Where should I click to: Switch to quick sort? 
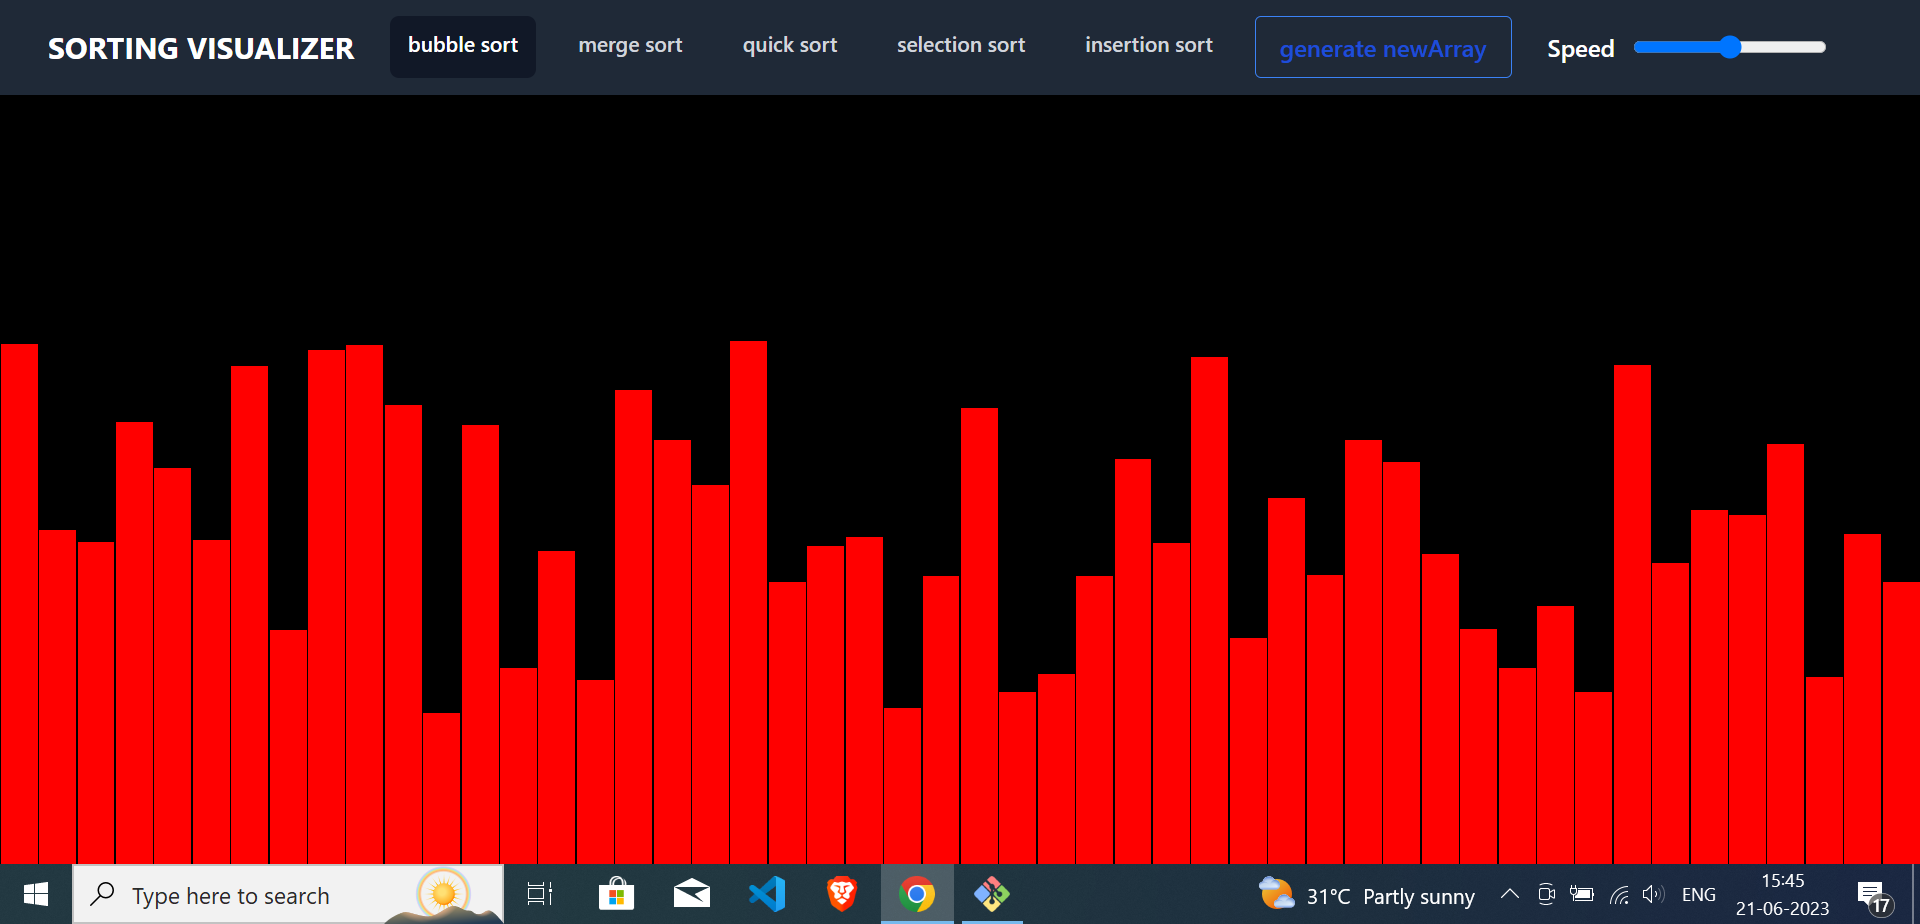[790, 45]
